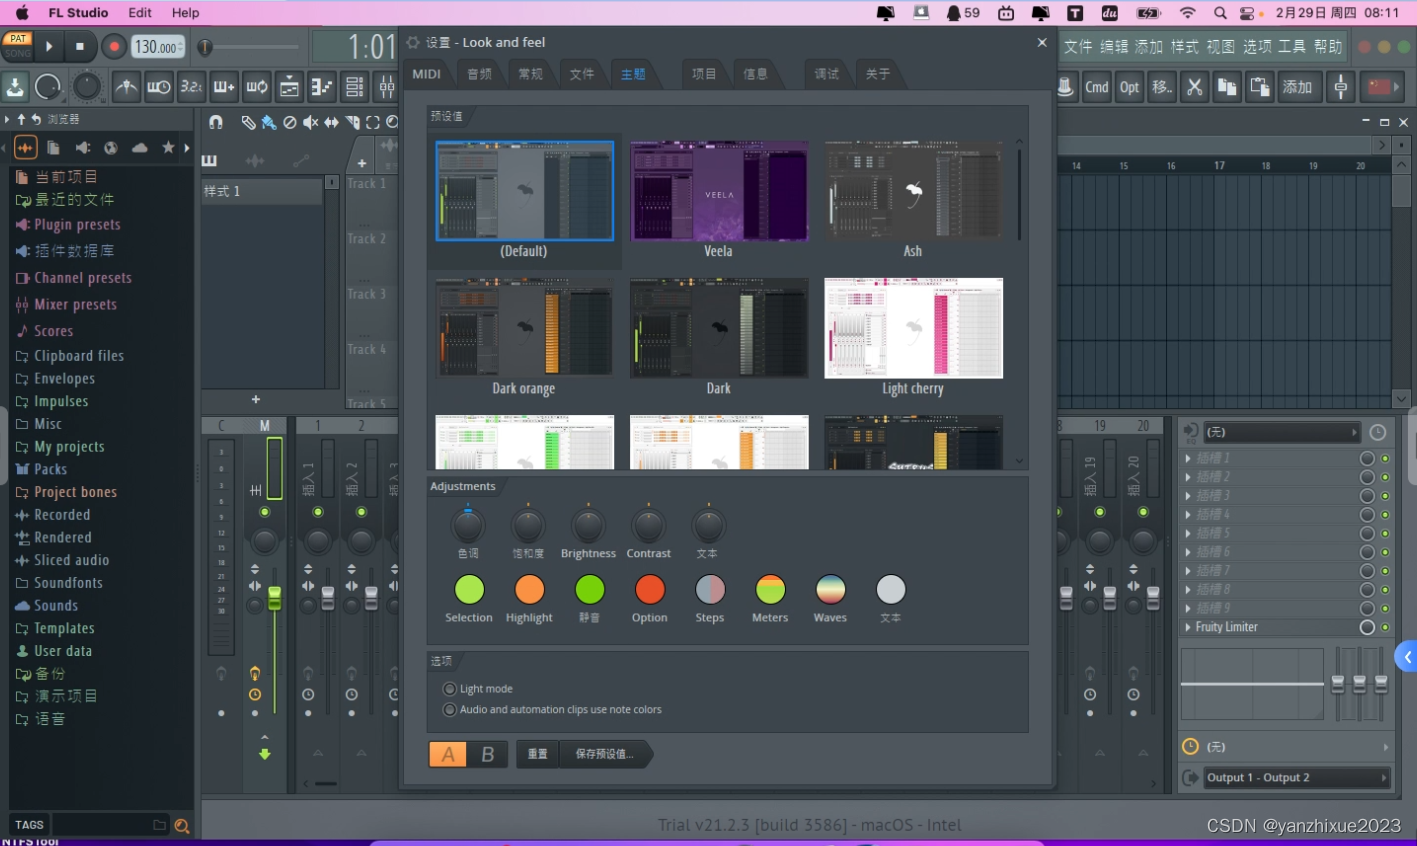Expand the browser header arrow
1417x846 pixels.
(7, 119)
